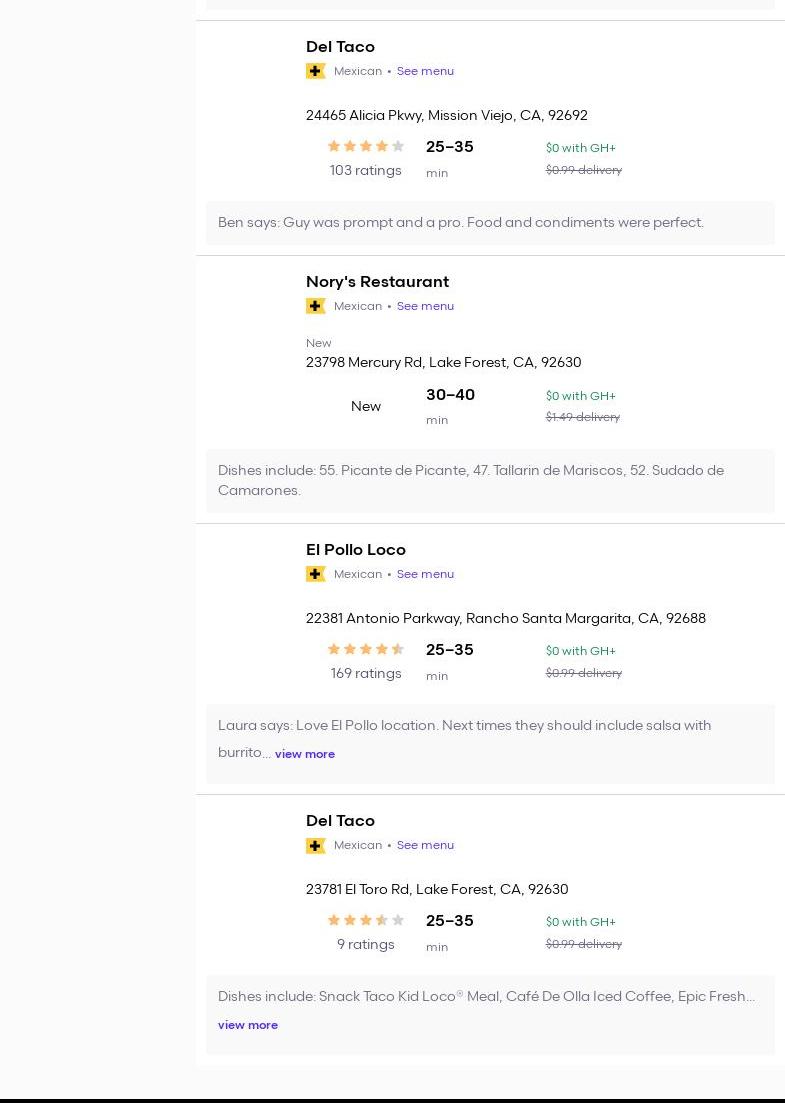This screenshot has width=785, height=1103.
Task: Open the El Pollo Loco restaurant title
Action: pyautogui.click(x=355, y=550)
